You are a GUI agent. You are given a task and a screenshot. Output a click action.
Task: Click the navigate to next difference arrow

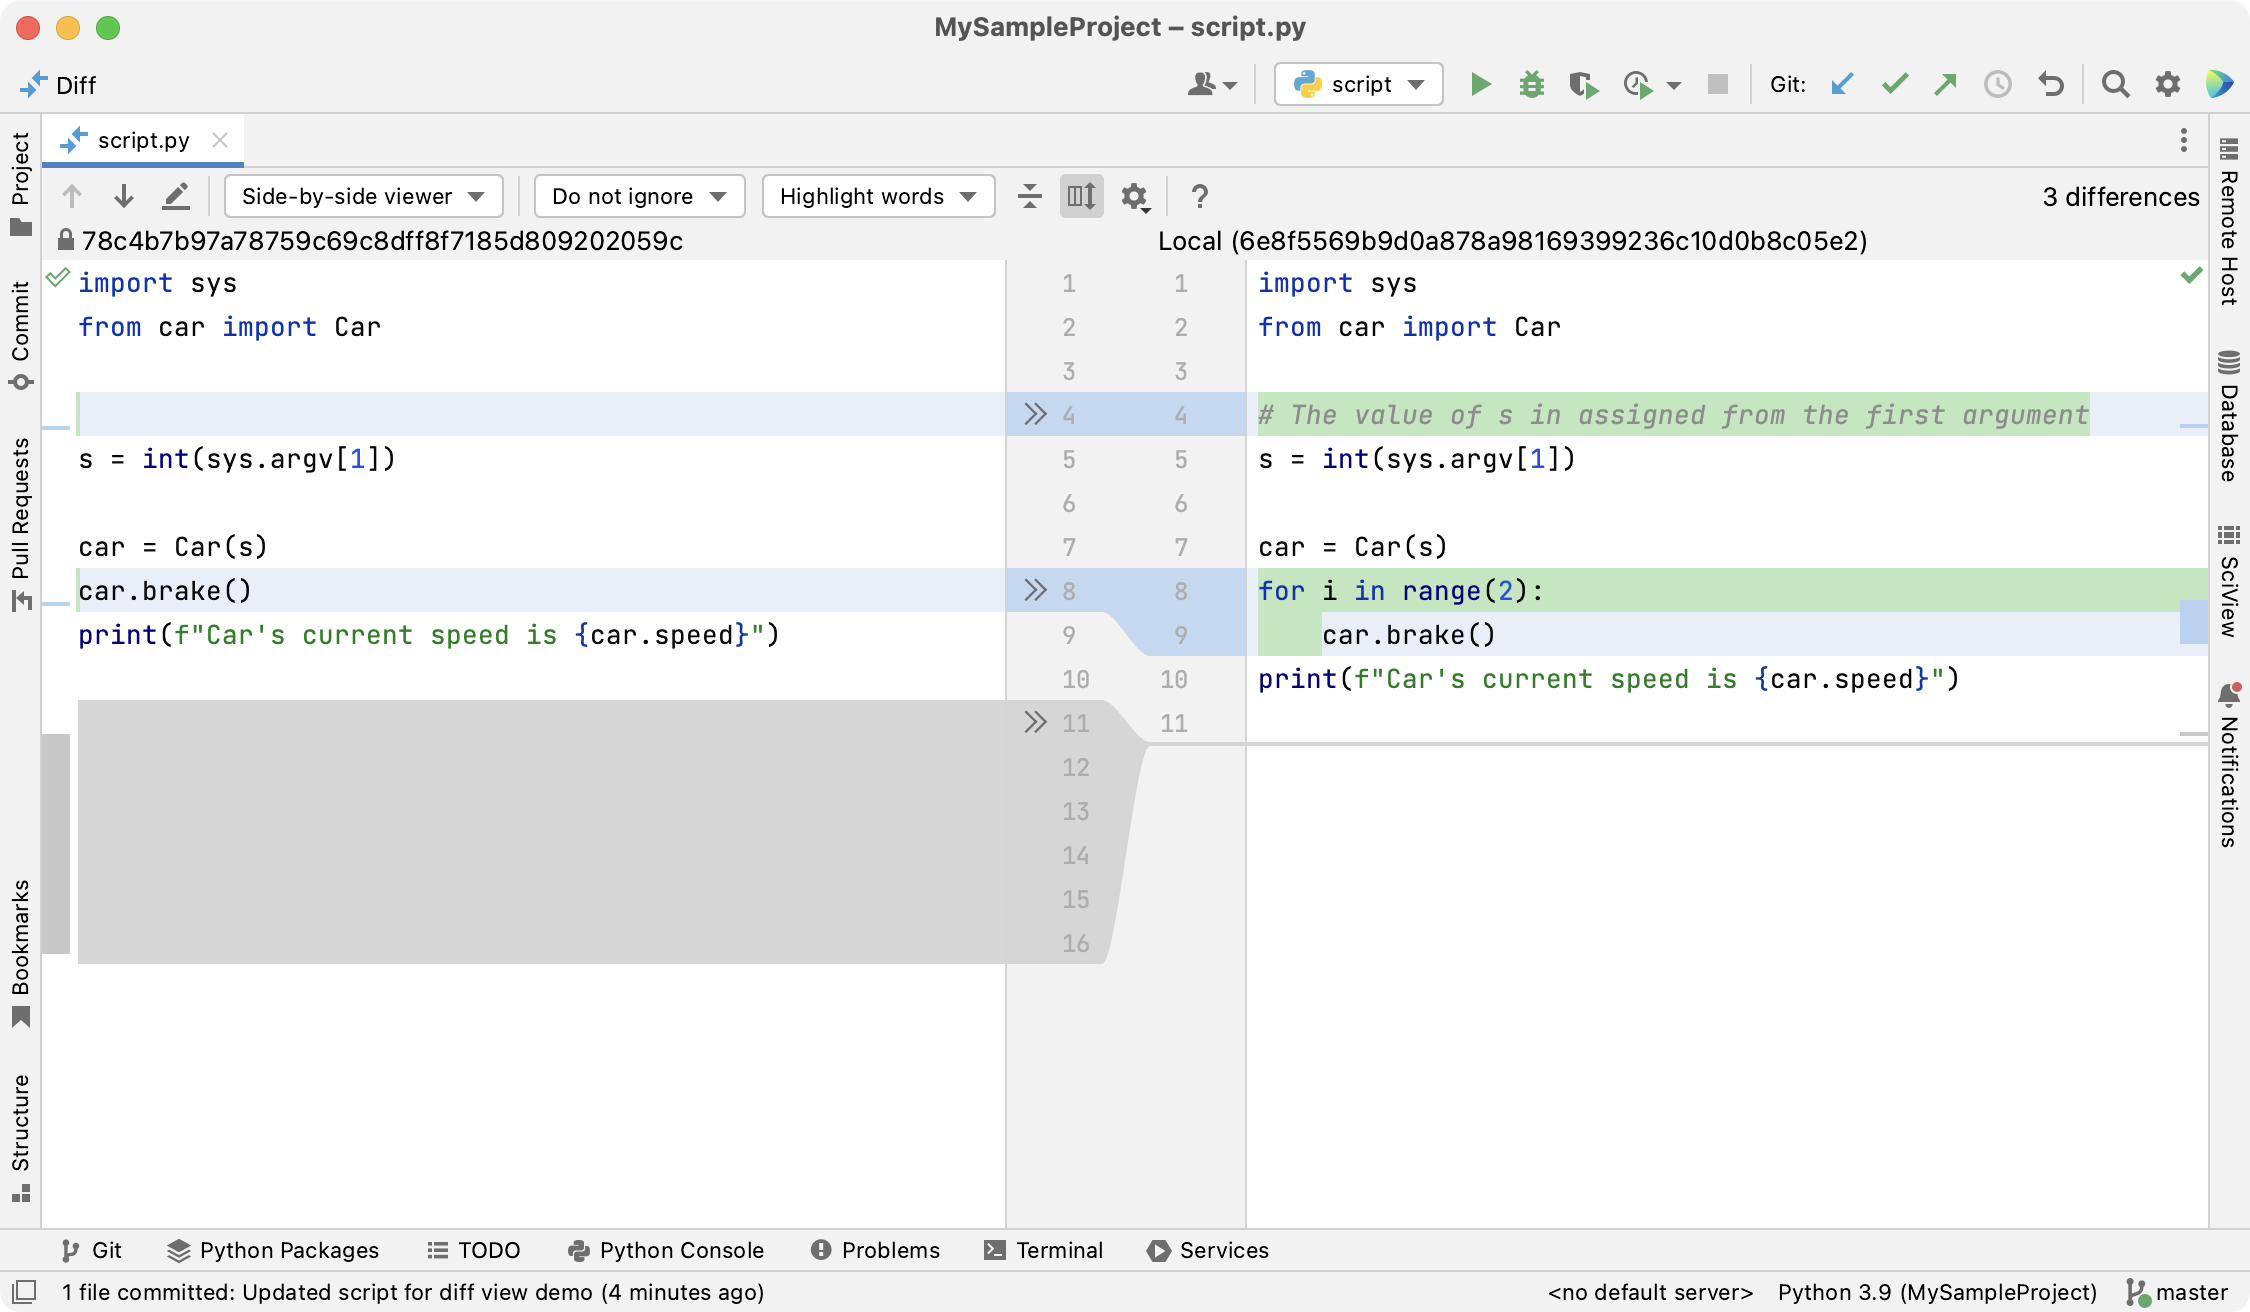click(x=125, y=195)
